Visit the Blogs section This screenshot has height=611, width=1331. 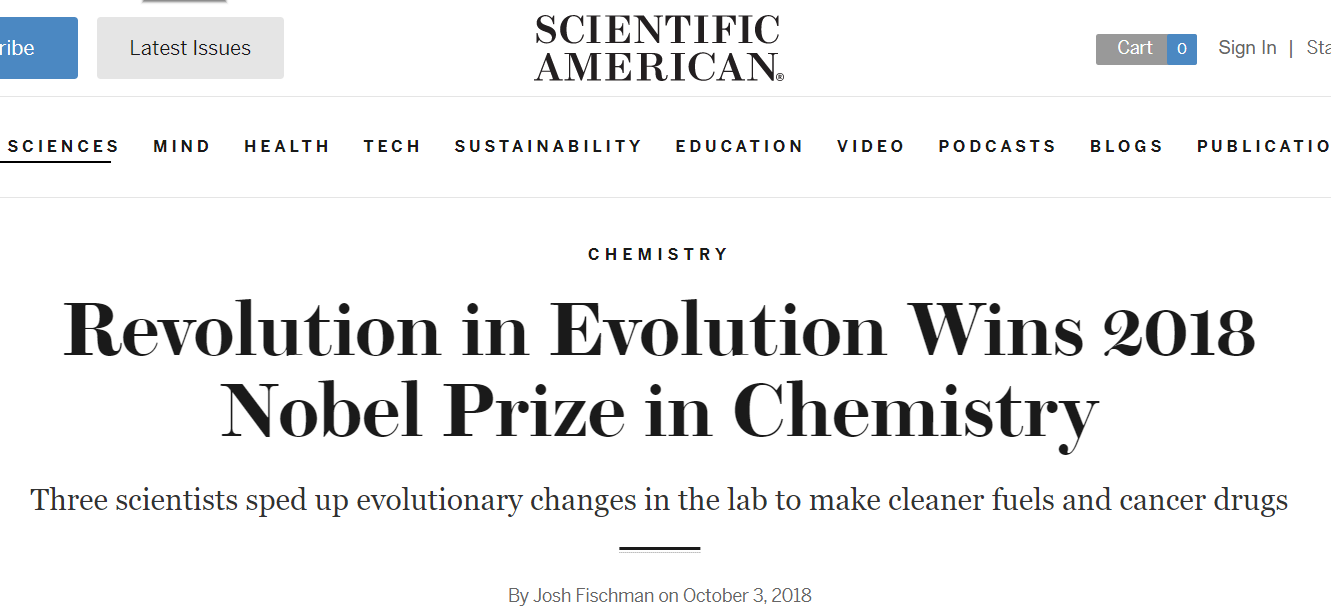[x=1127, y=146]
